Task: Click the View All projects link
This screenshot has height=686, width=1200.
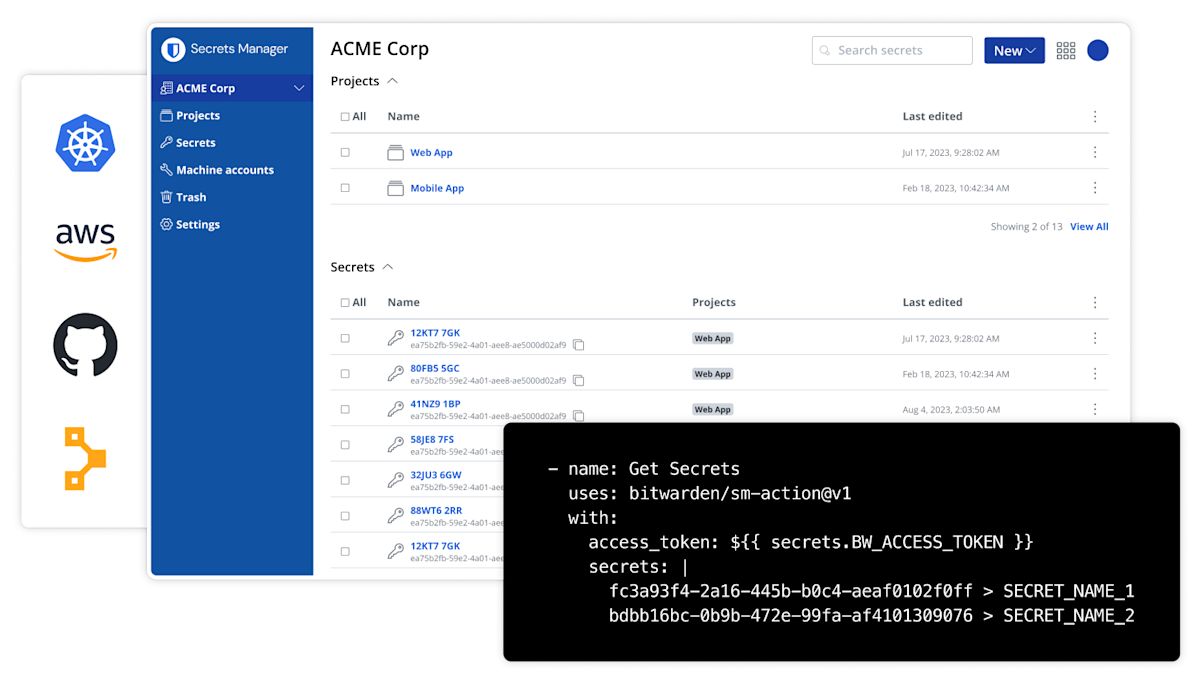Action: pyautogui.click(x=1089, y=227)
